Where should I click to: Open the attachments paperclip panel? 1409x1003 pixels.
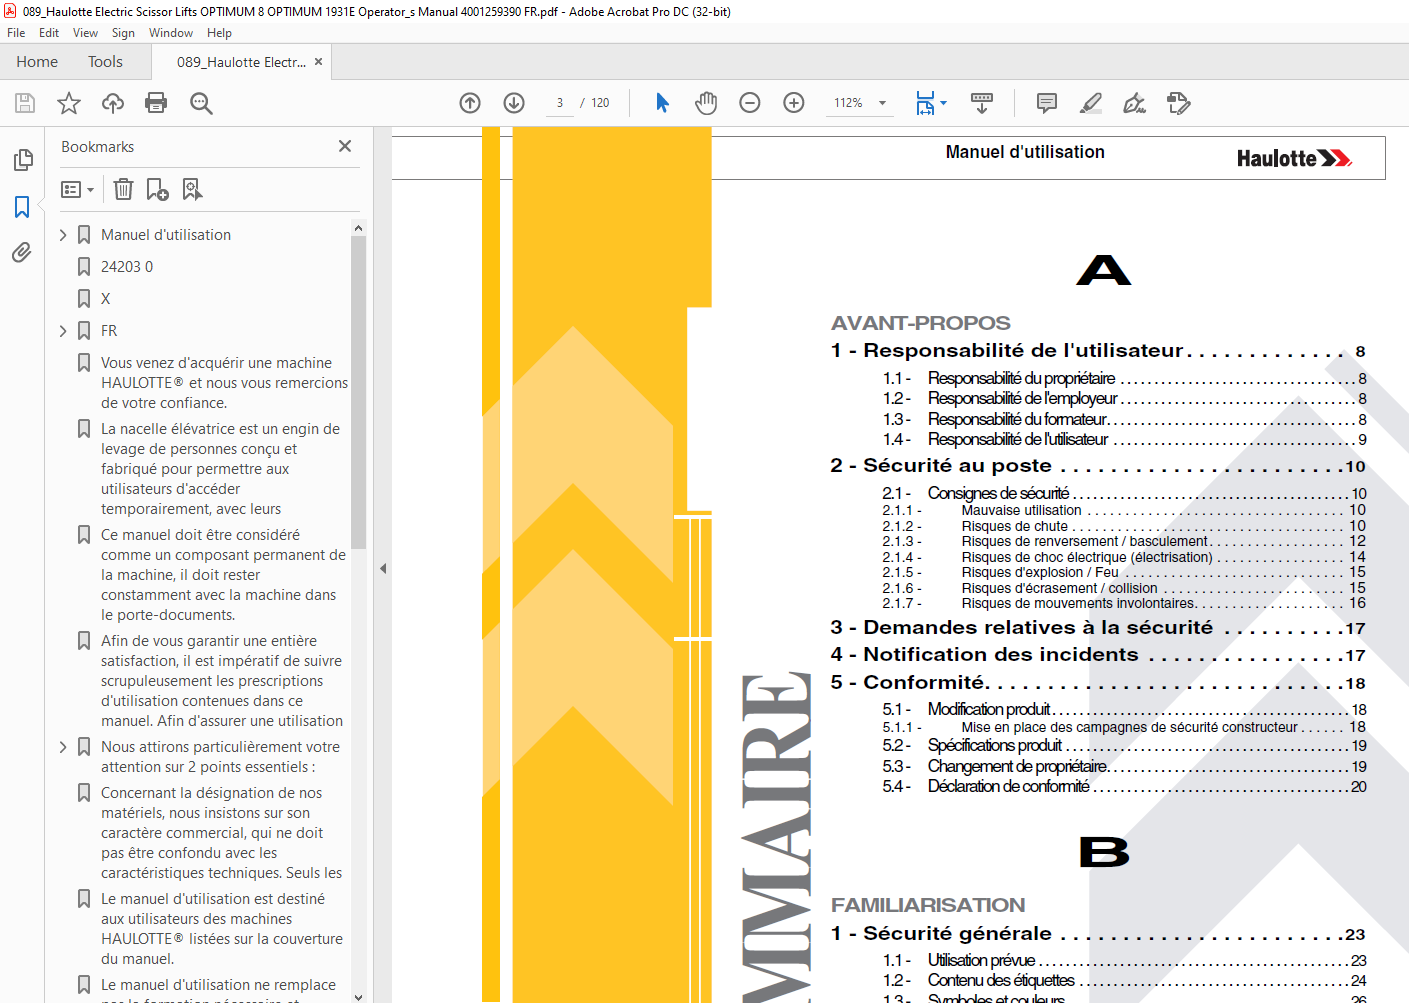tap(22, 252)
